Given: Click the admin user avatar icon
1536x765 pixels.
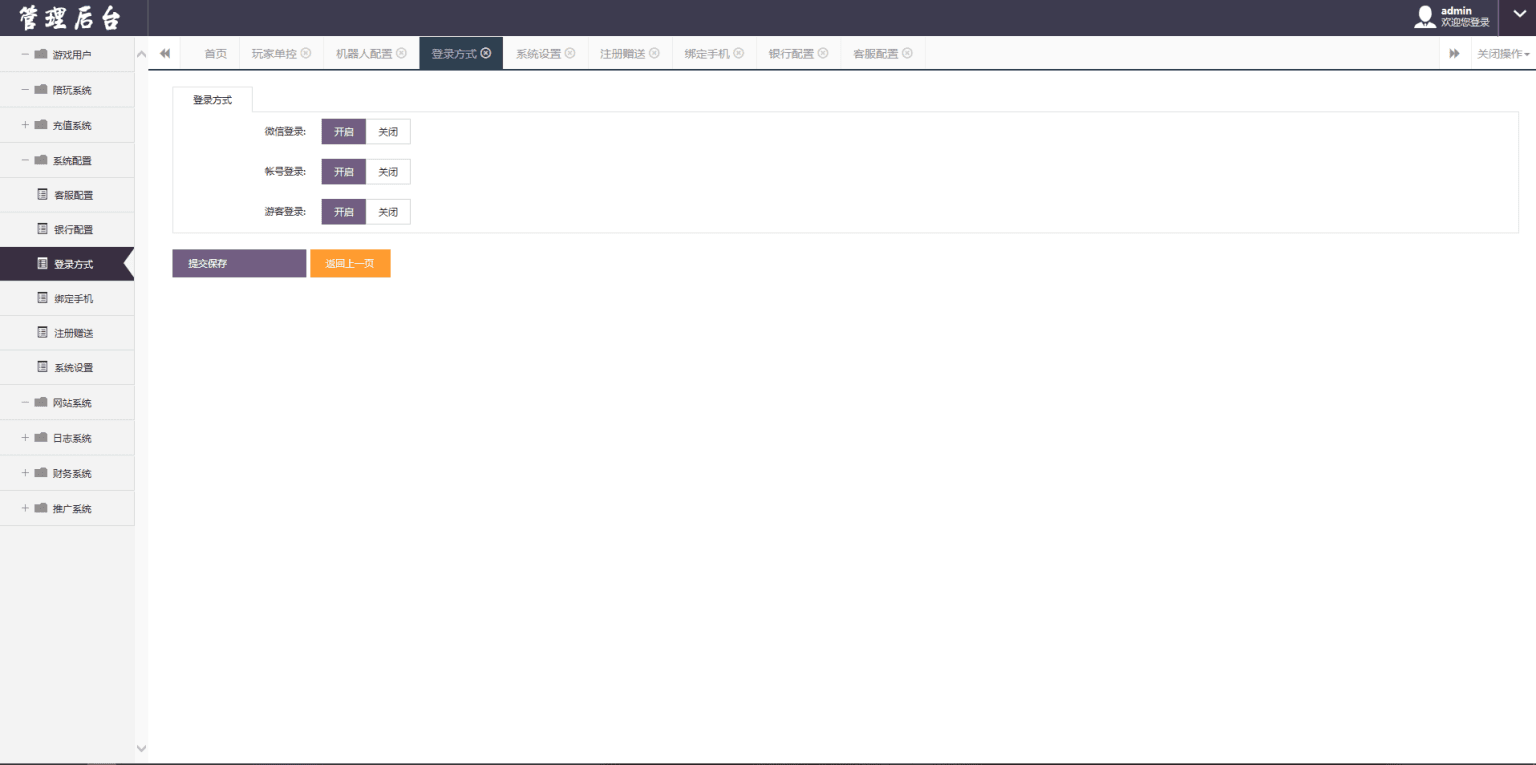Looking at the screenshot, I should [x=1425, y=17].
